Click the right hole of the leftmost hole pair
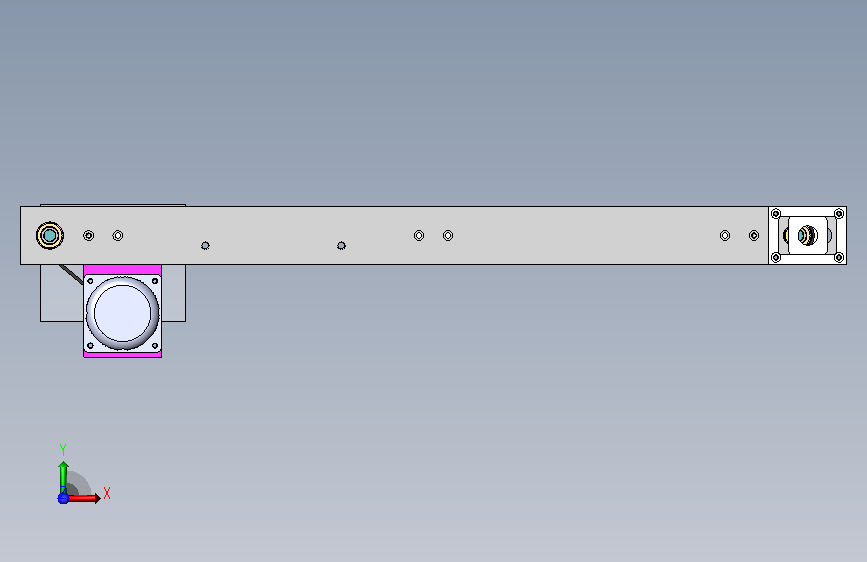 tap(118, 236)
